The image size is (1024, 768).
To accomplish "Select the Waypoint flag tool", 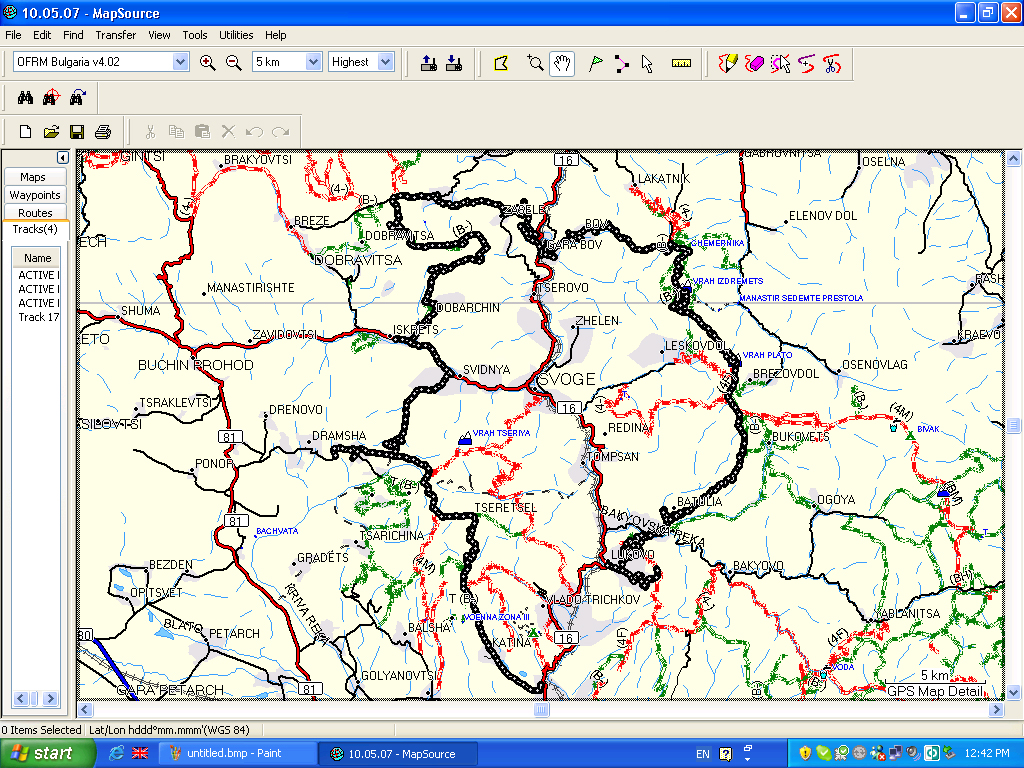I will (595, 63).
